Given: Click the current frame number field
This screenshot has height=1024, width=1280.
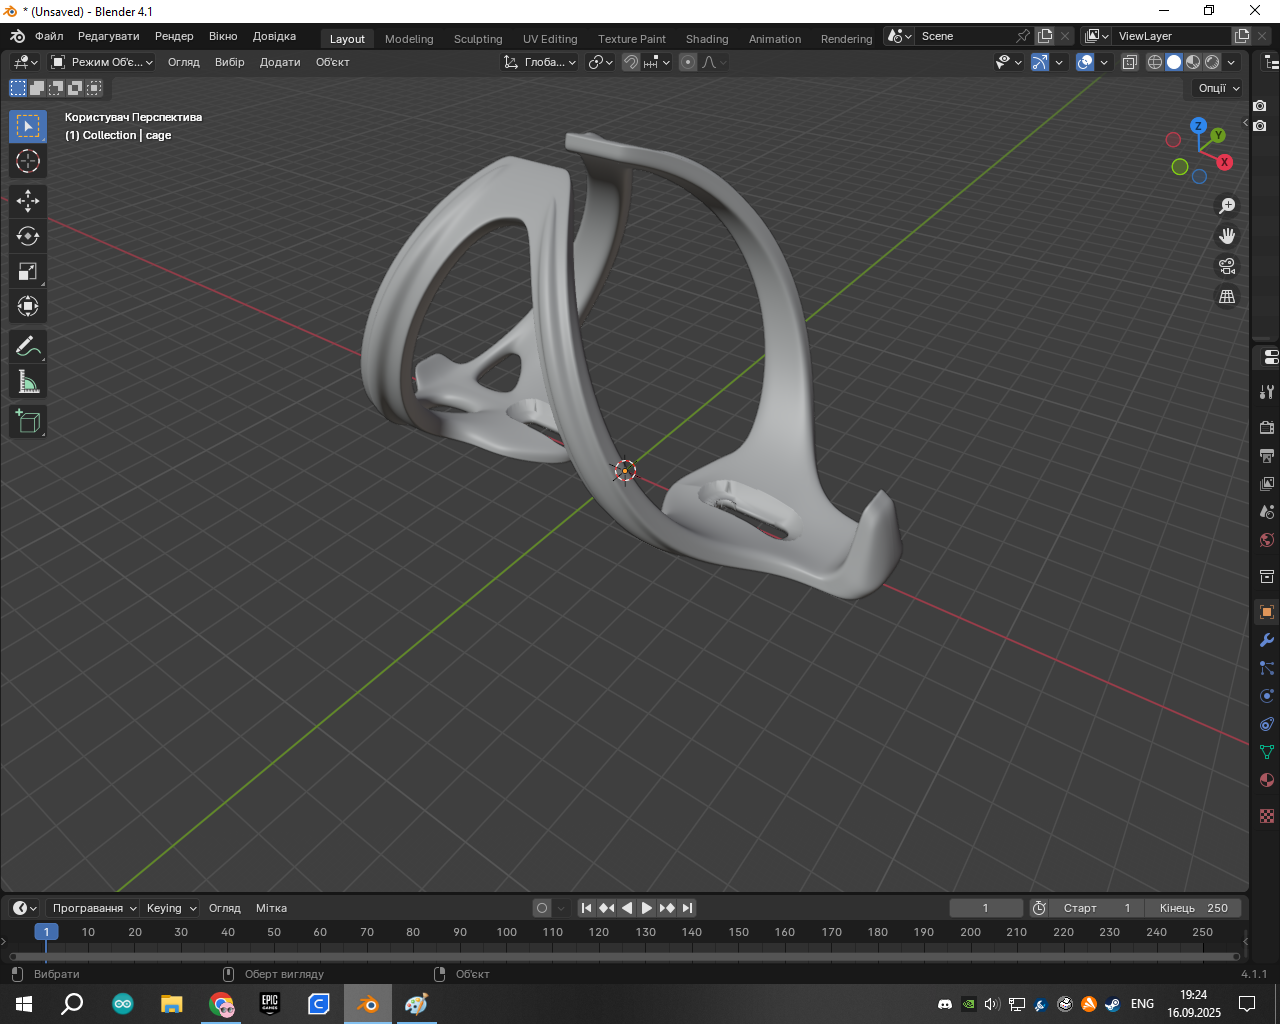Looking at the screenshot, I should tap(986, 908).
